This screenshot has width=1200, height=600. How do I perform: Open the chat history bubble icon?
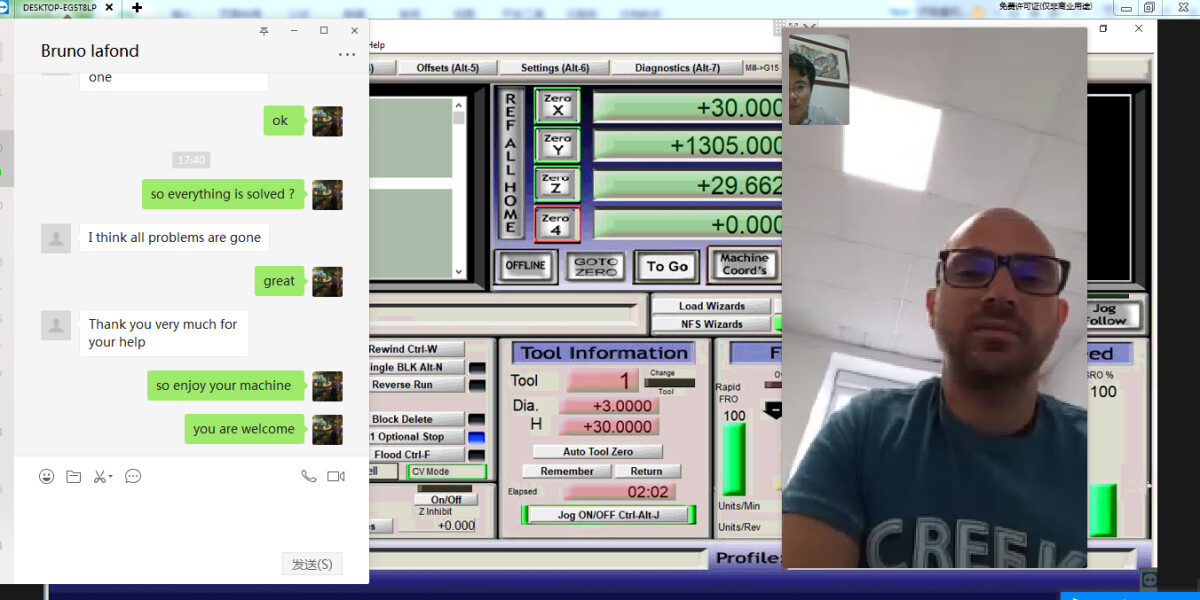133,477
